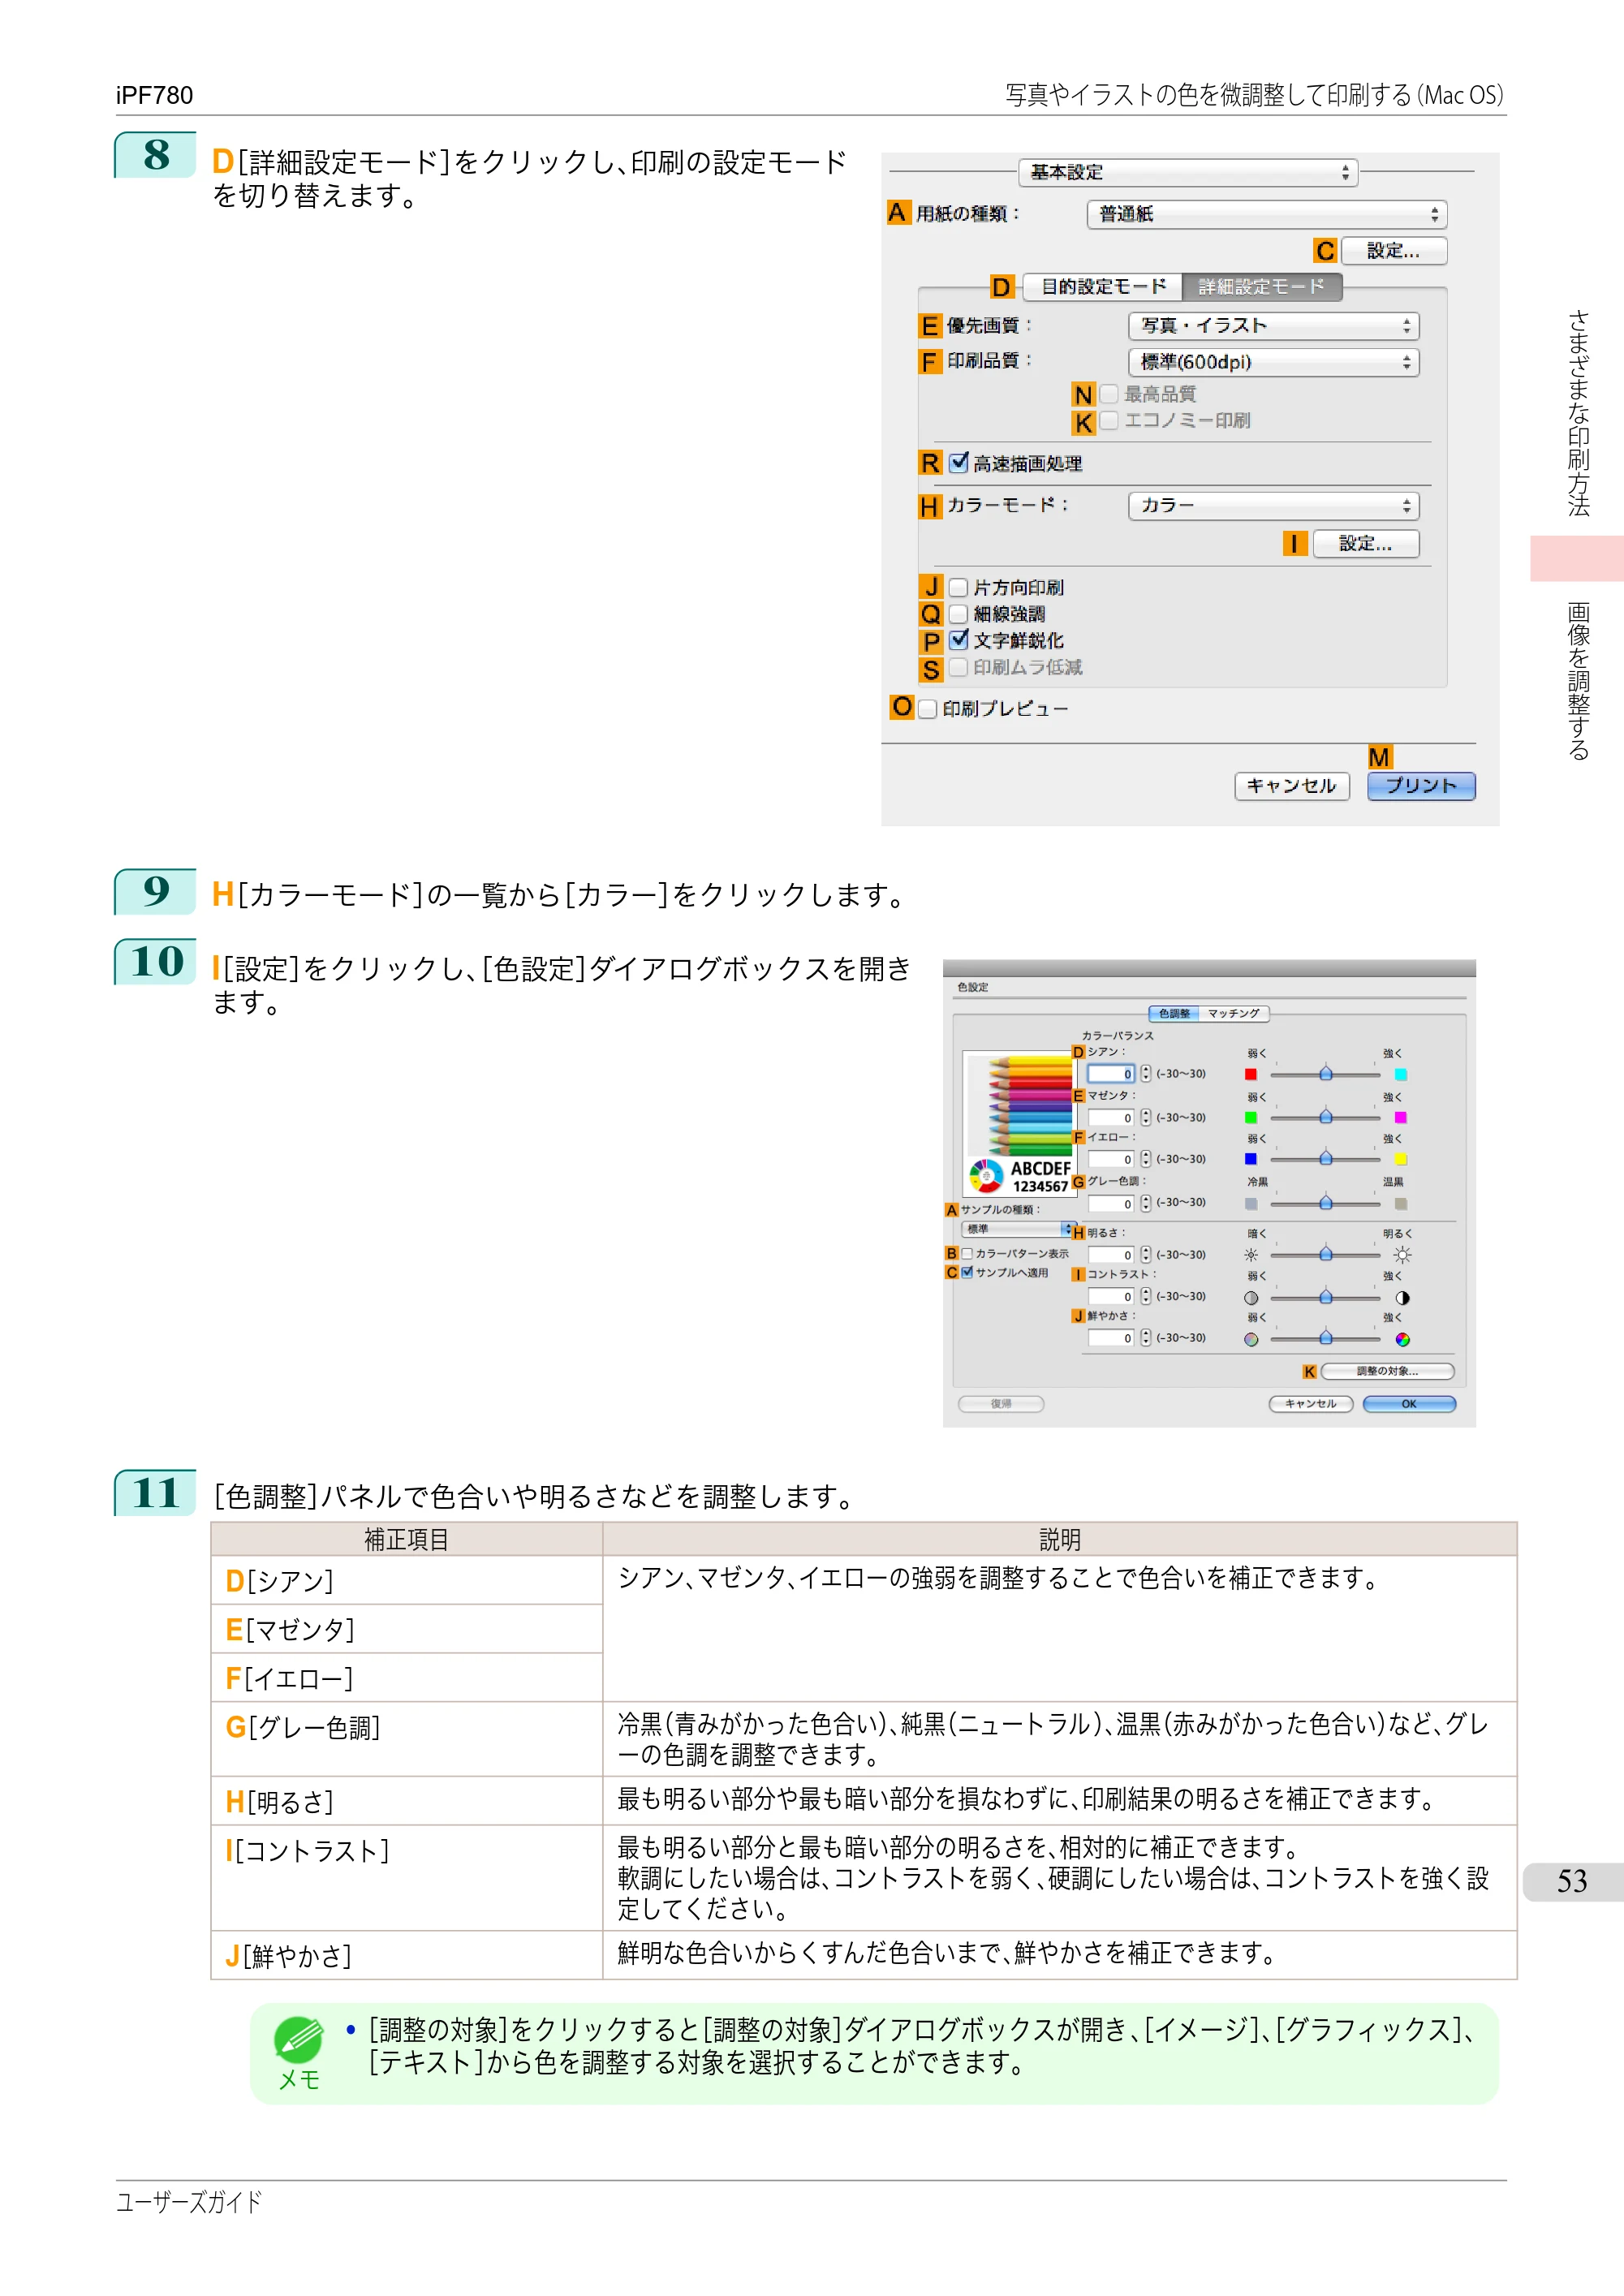Open the 用紙の種類 dropdown showing 普通紙

pos(1267,214)
